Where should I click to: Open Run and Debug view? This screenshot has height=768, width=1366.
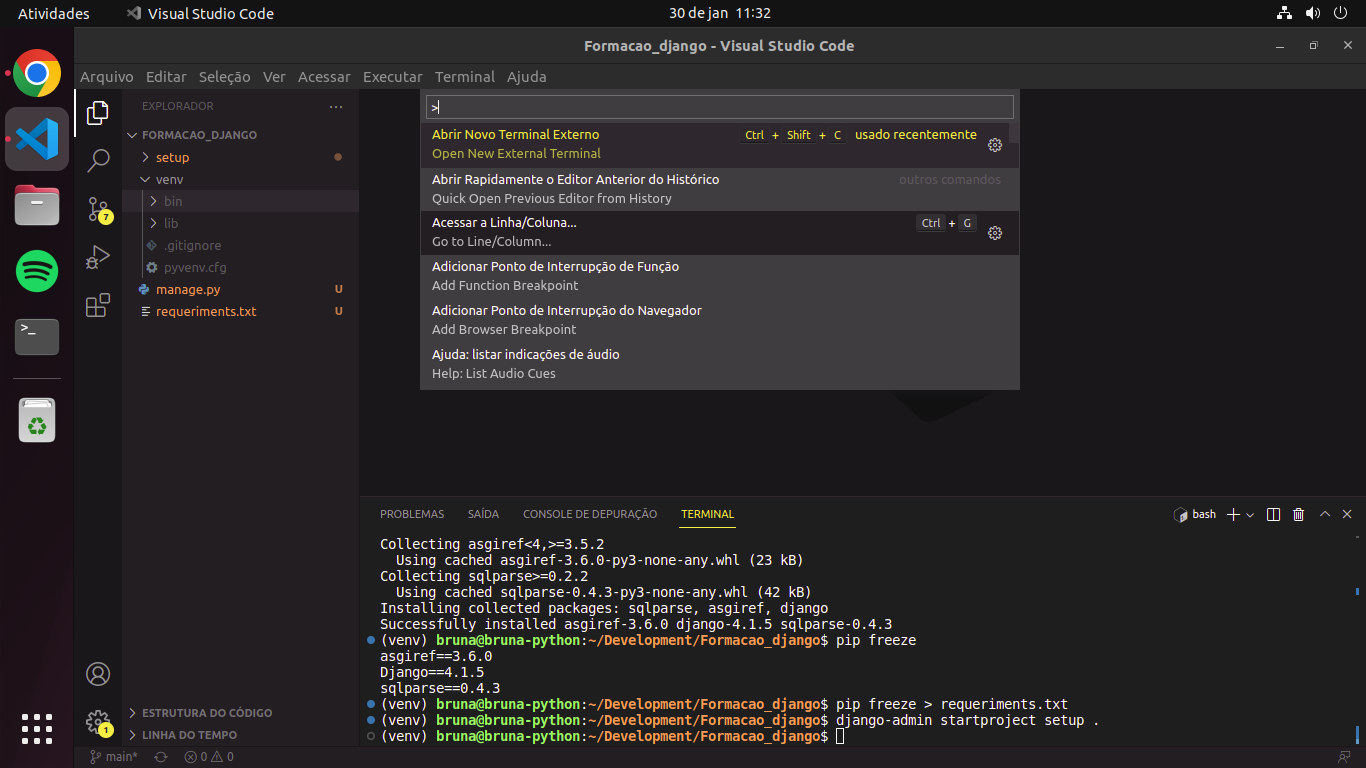click(98, 257)
